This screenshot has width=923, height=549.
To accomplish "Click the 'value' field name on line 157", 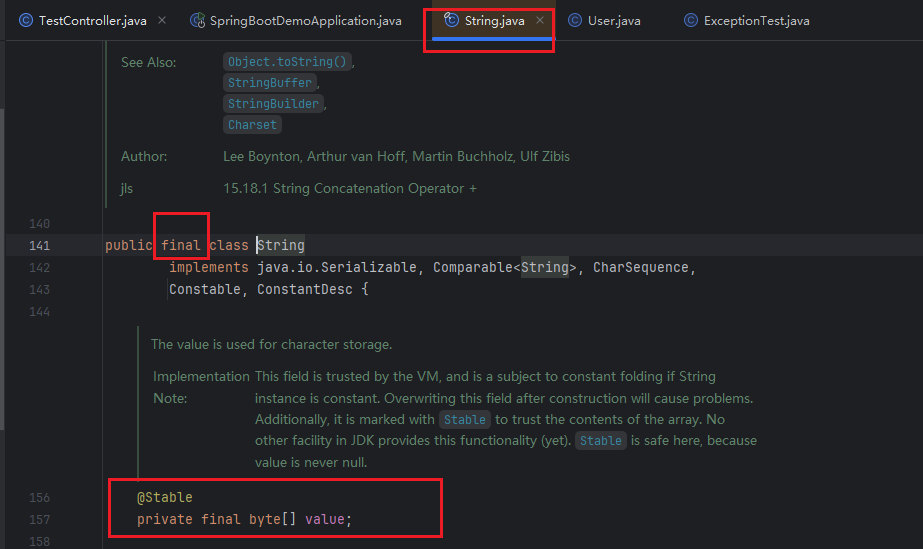I will [x=324, y=520].
